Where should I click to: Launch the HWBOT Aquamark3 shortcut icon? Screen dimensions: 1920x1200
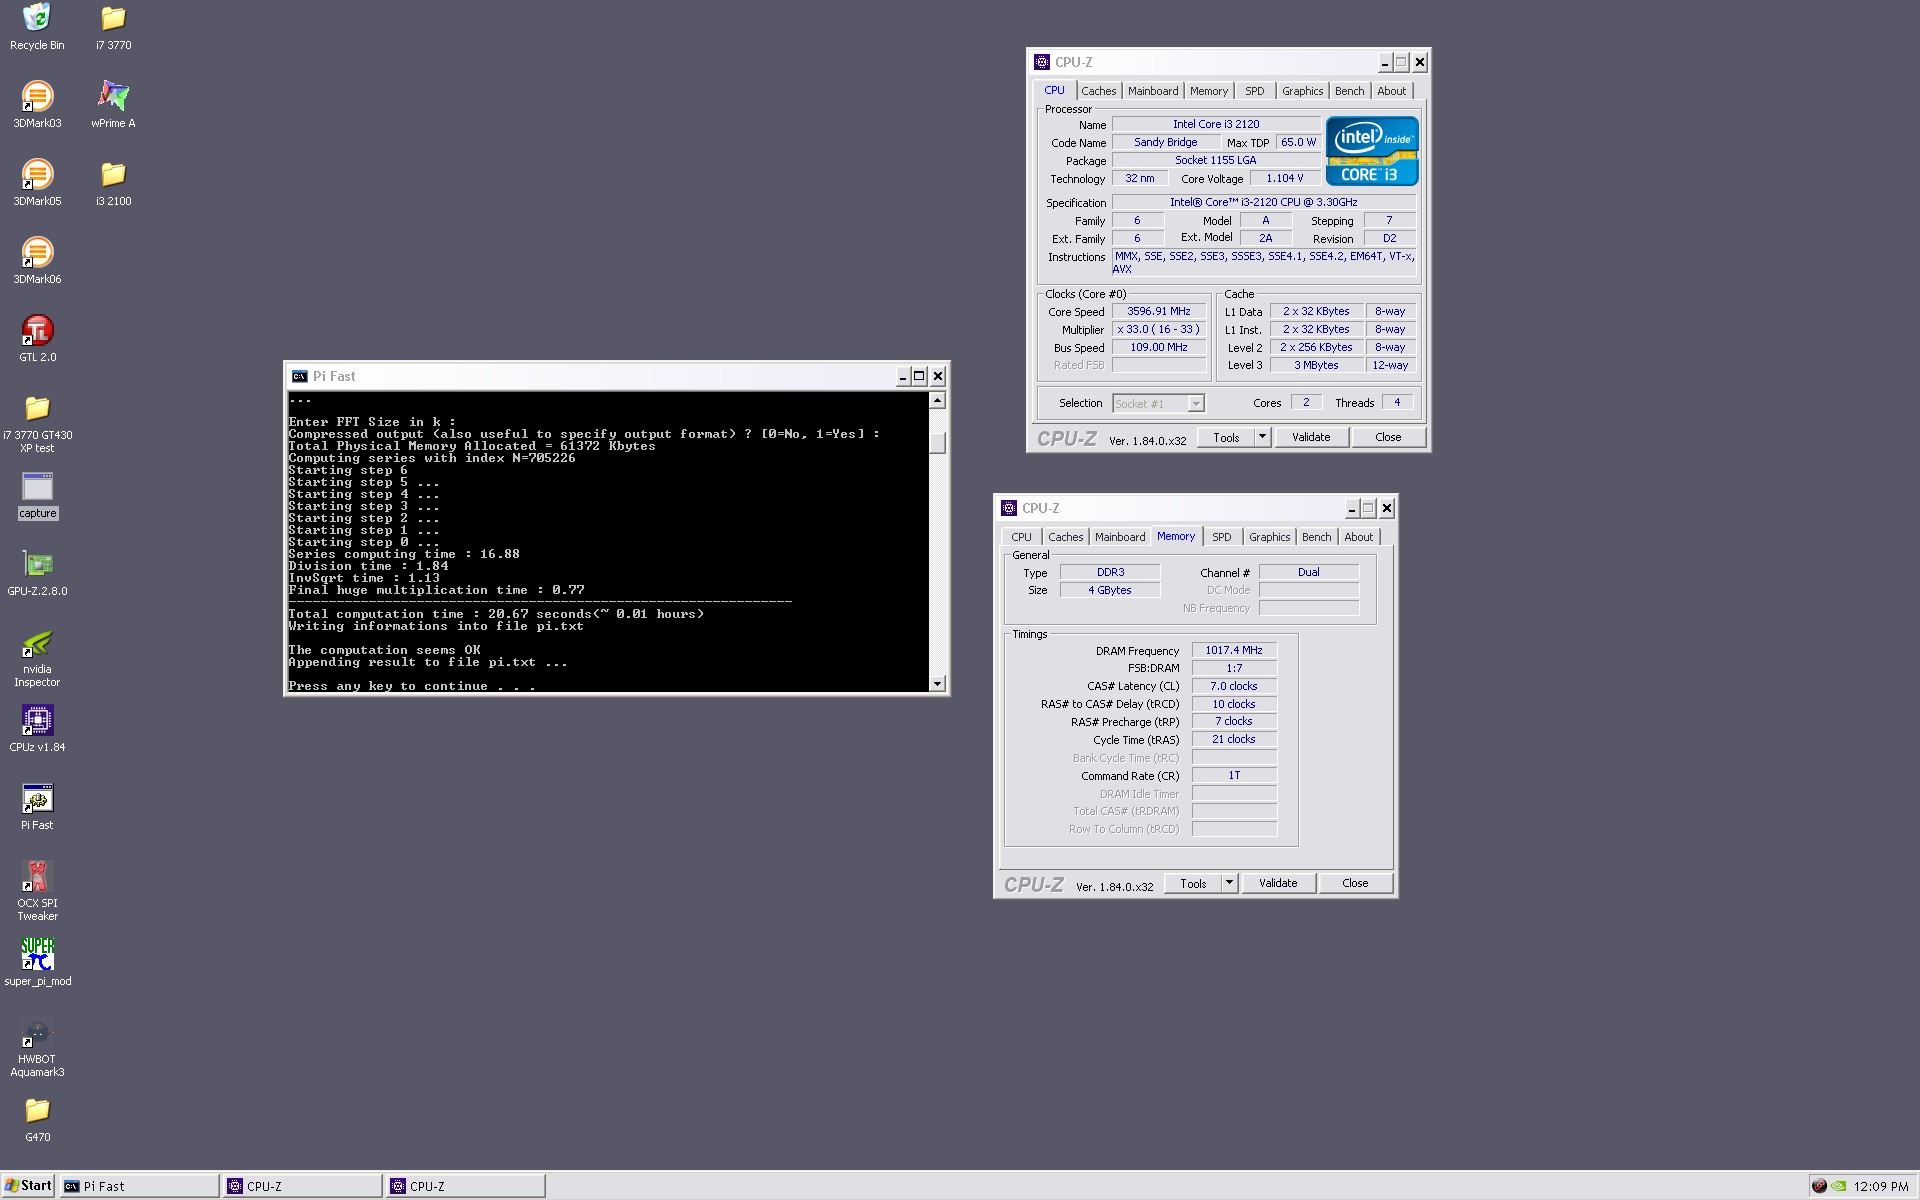tap(37, 1032)
